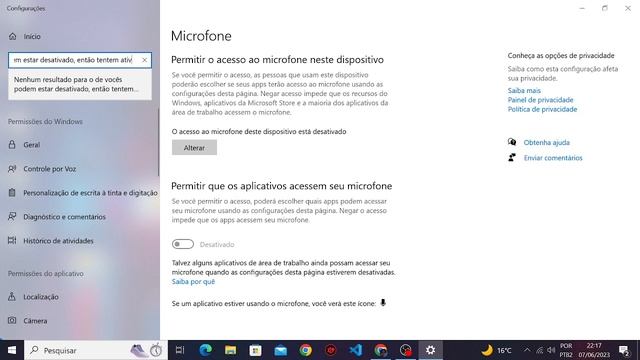Screen dimensions: 640x360
Task: Click the Obtenha ajuda chat icon
Action: [x=512, y=142]
